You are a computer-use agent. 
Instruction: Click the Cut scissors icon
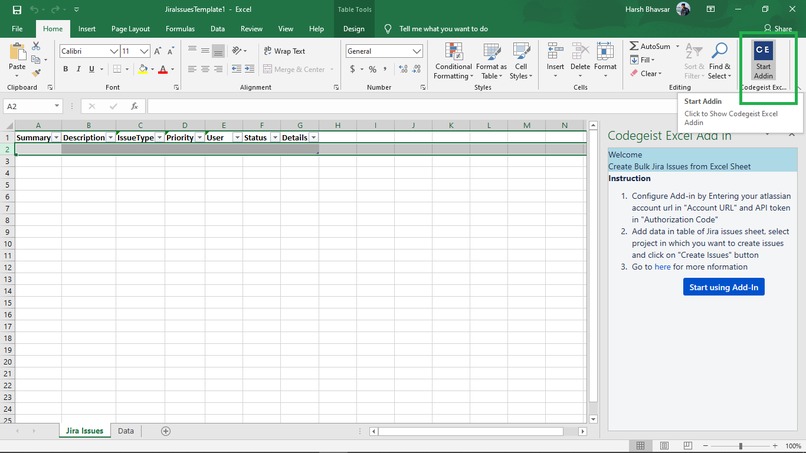point(36,46)
